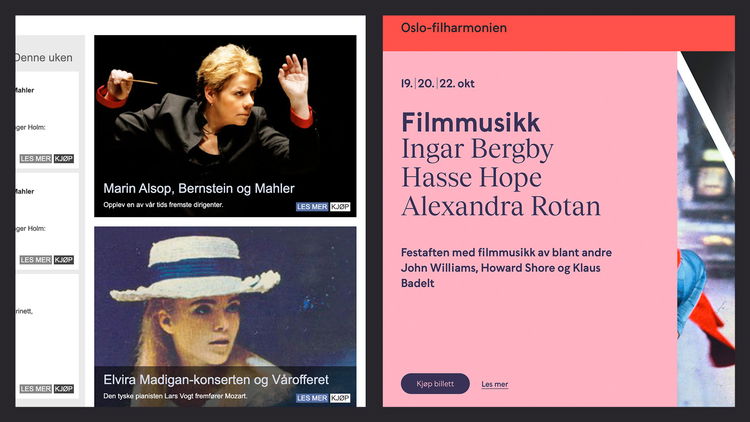Image resolution: width=750 pixels, height=422 pixels.
Task: Click the 'Kjøp billett' button
Action: (x=435, y=384)
